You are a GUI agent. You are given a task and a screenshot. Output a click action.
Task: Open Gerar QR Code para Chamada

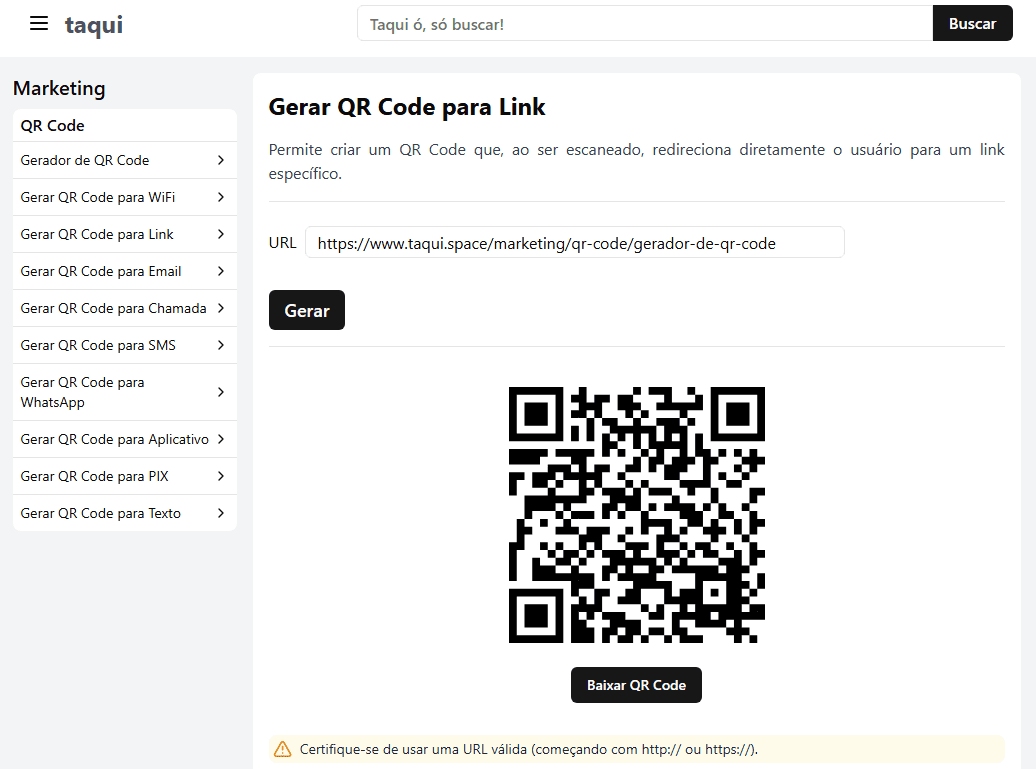pyautogui.click(x=125, y=309)
